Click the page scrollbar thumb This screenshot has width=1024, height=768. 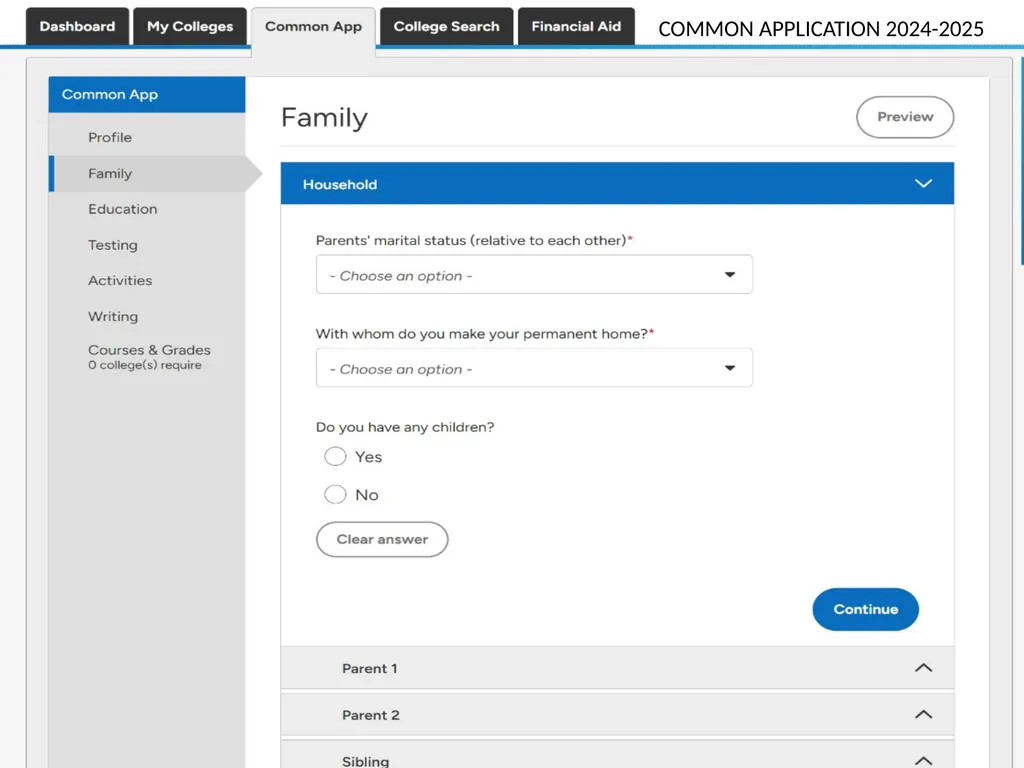coord(1022,161)
